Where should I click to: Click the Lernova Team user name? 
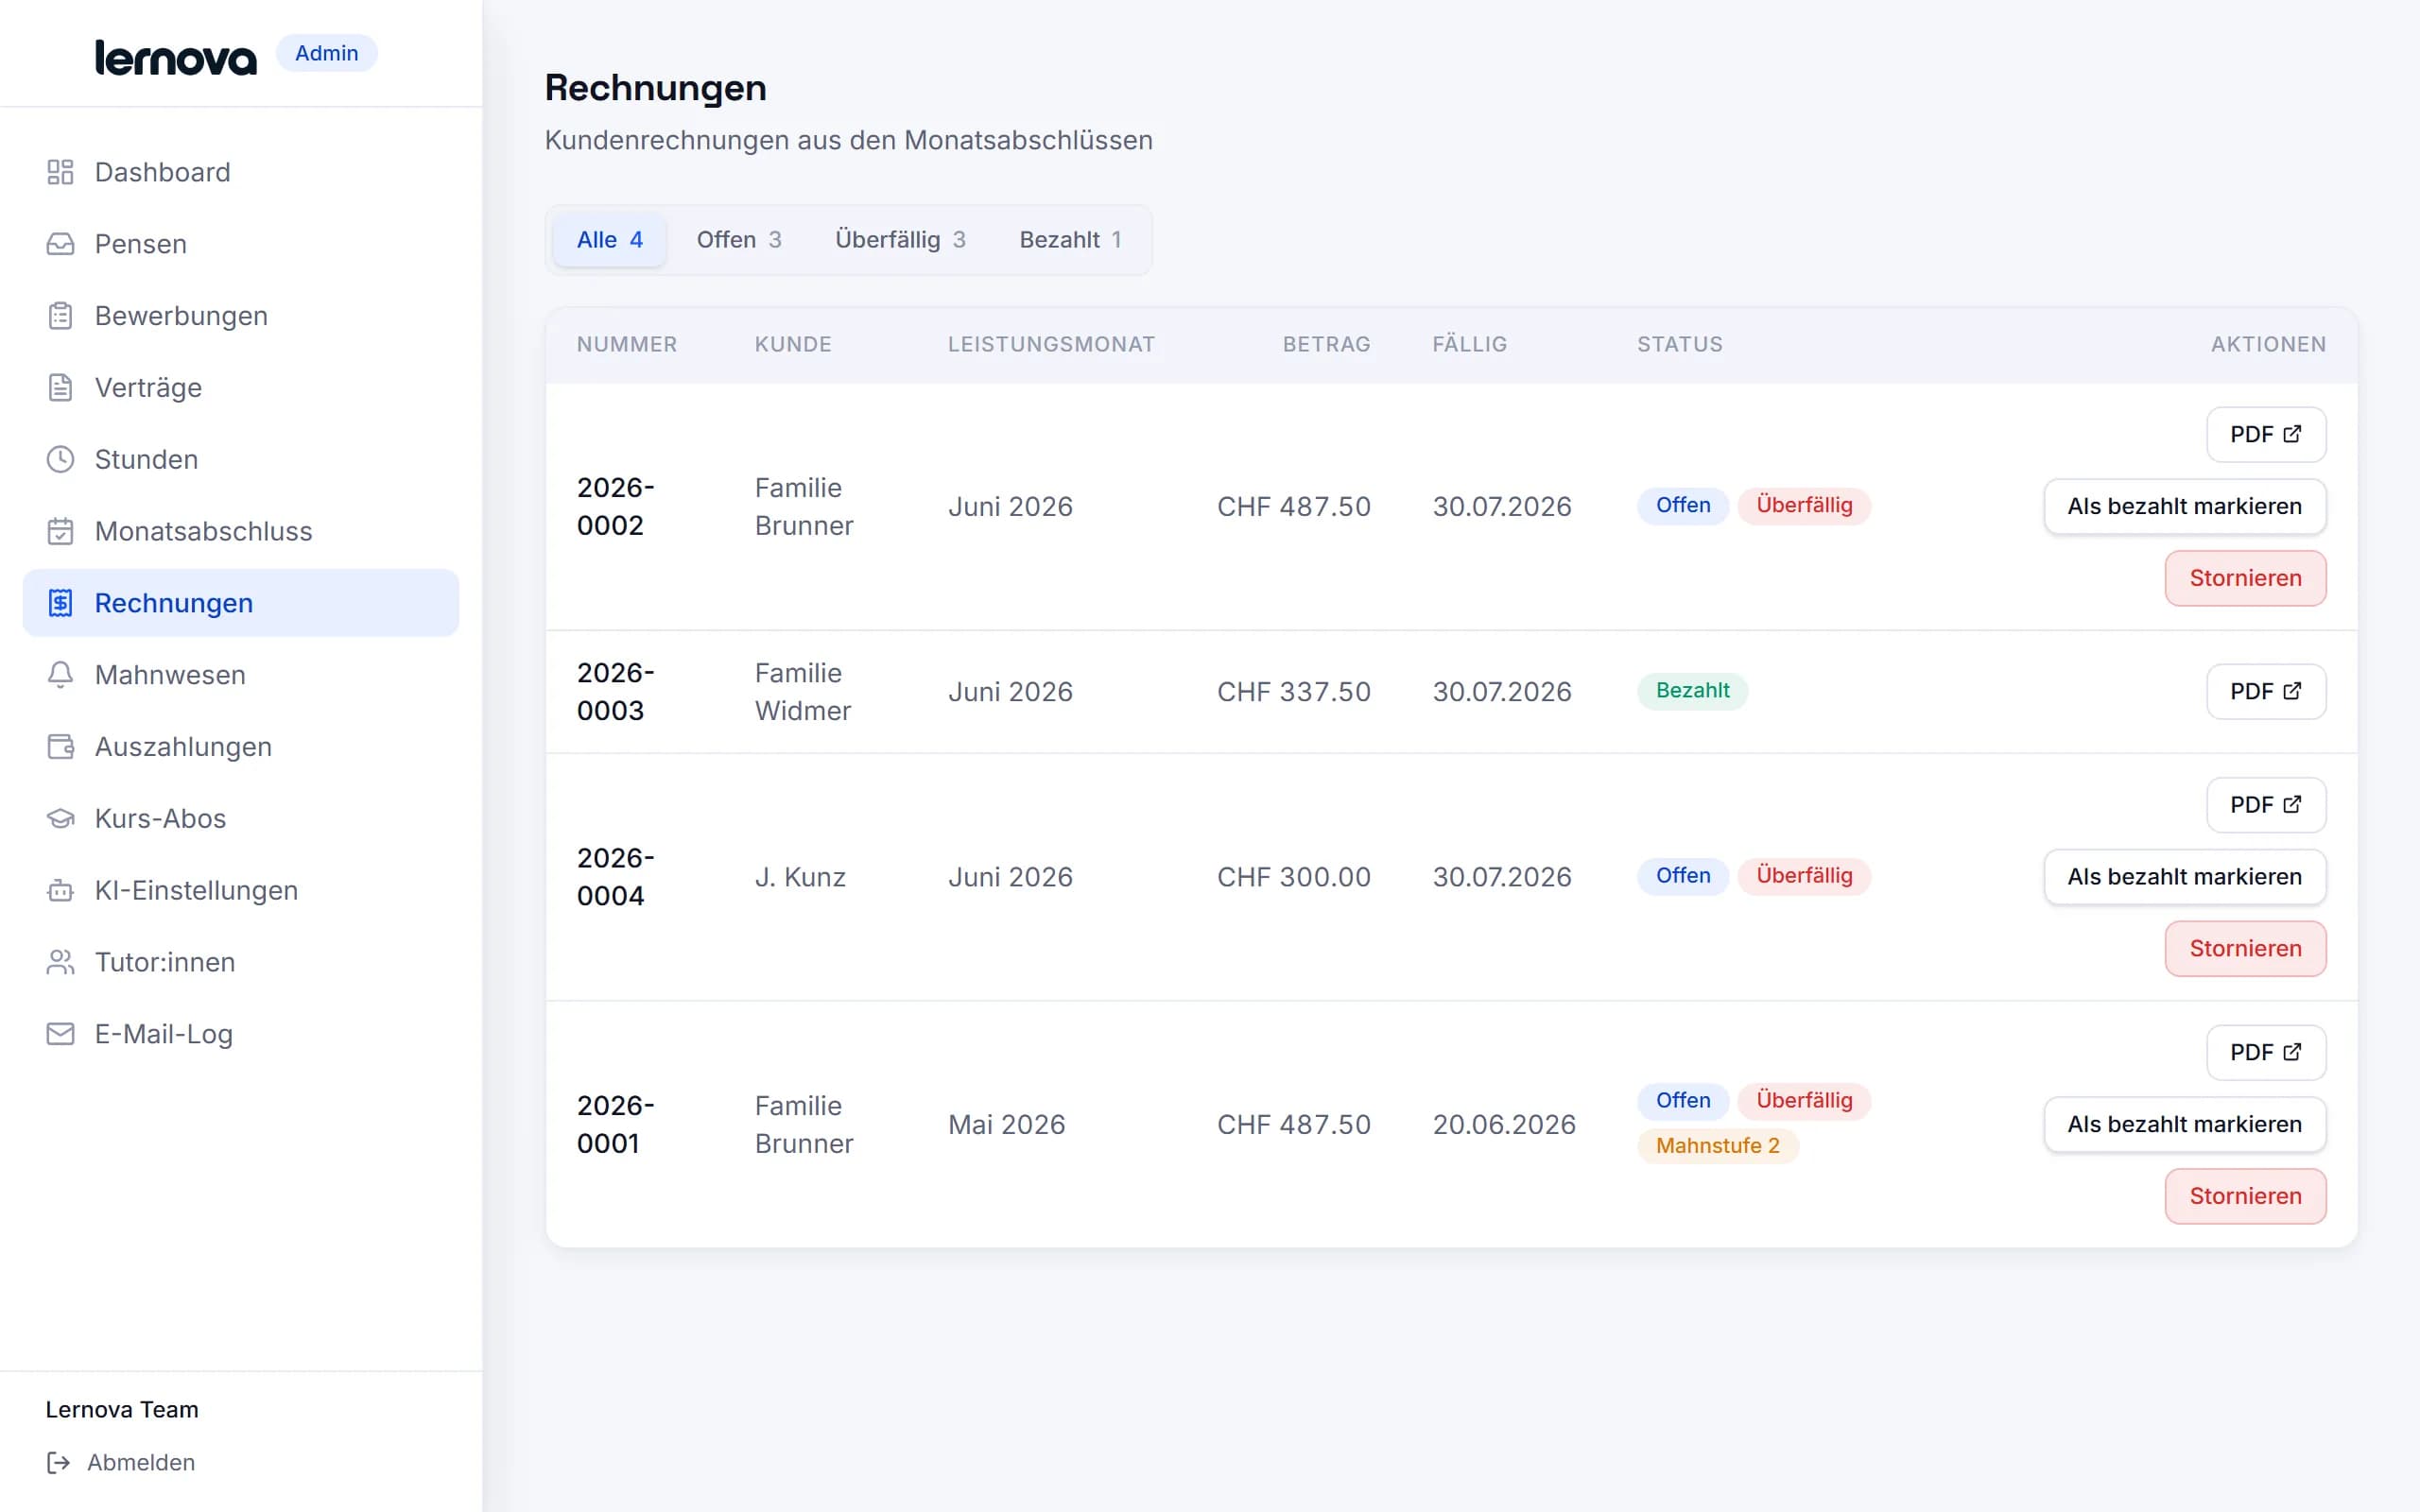point(122,1409)
